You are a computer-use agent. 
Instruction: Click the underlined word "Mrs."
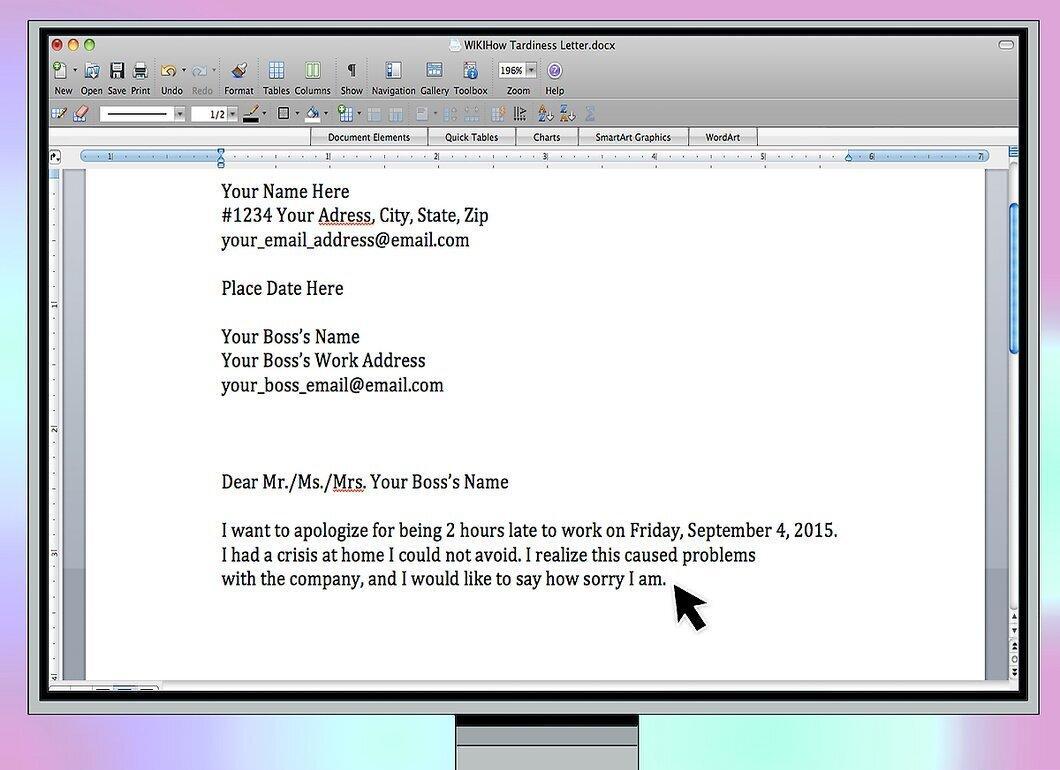(x=350, y=482)
